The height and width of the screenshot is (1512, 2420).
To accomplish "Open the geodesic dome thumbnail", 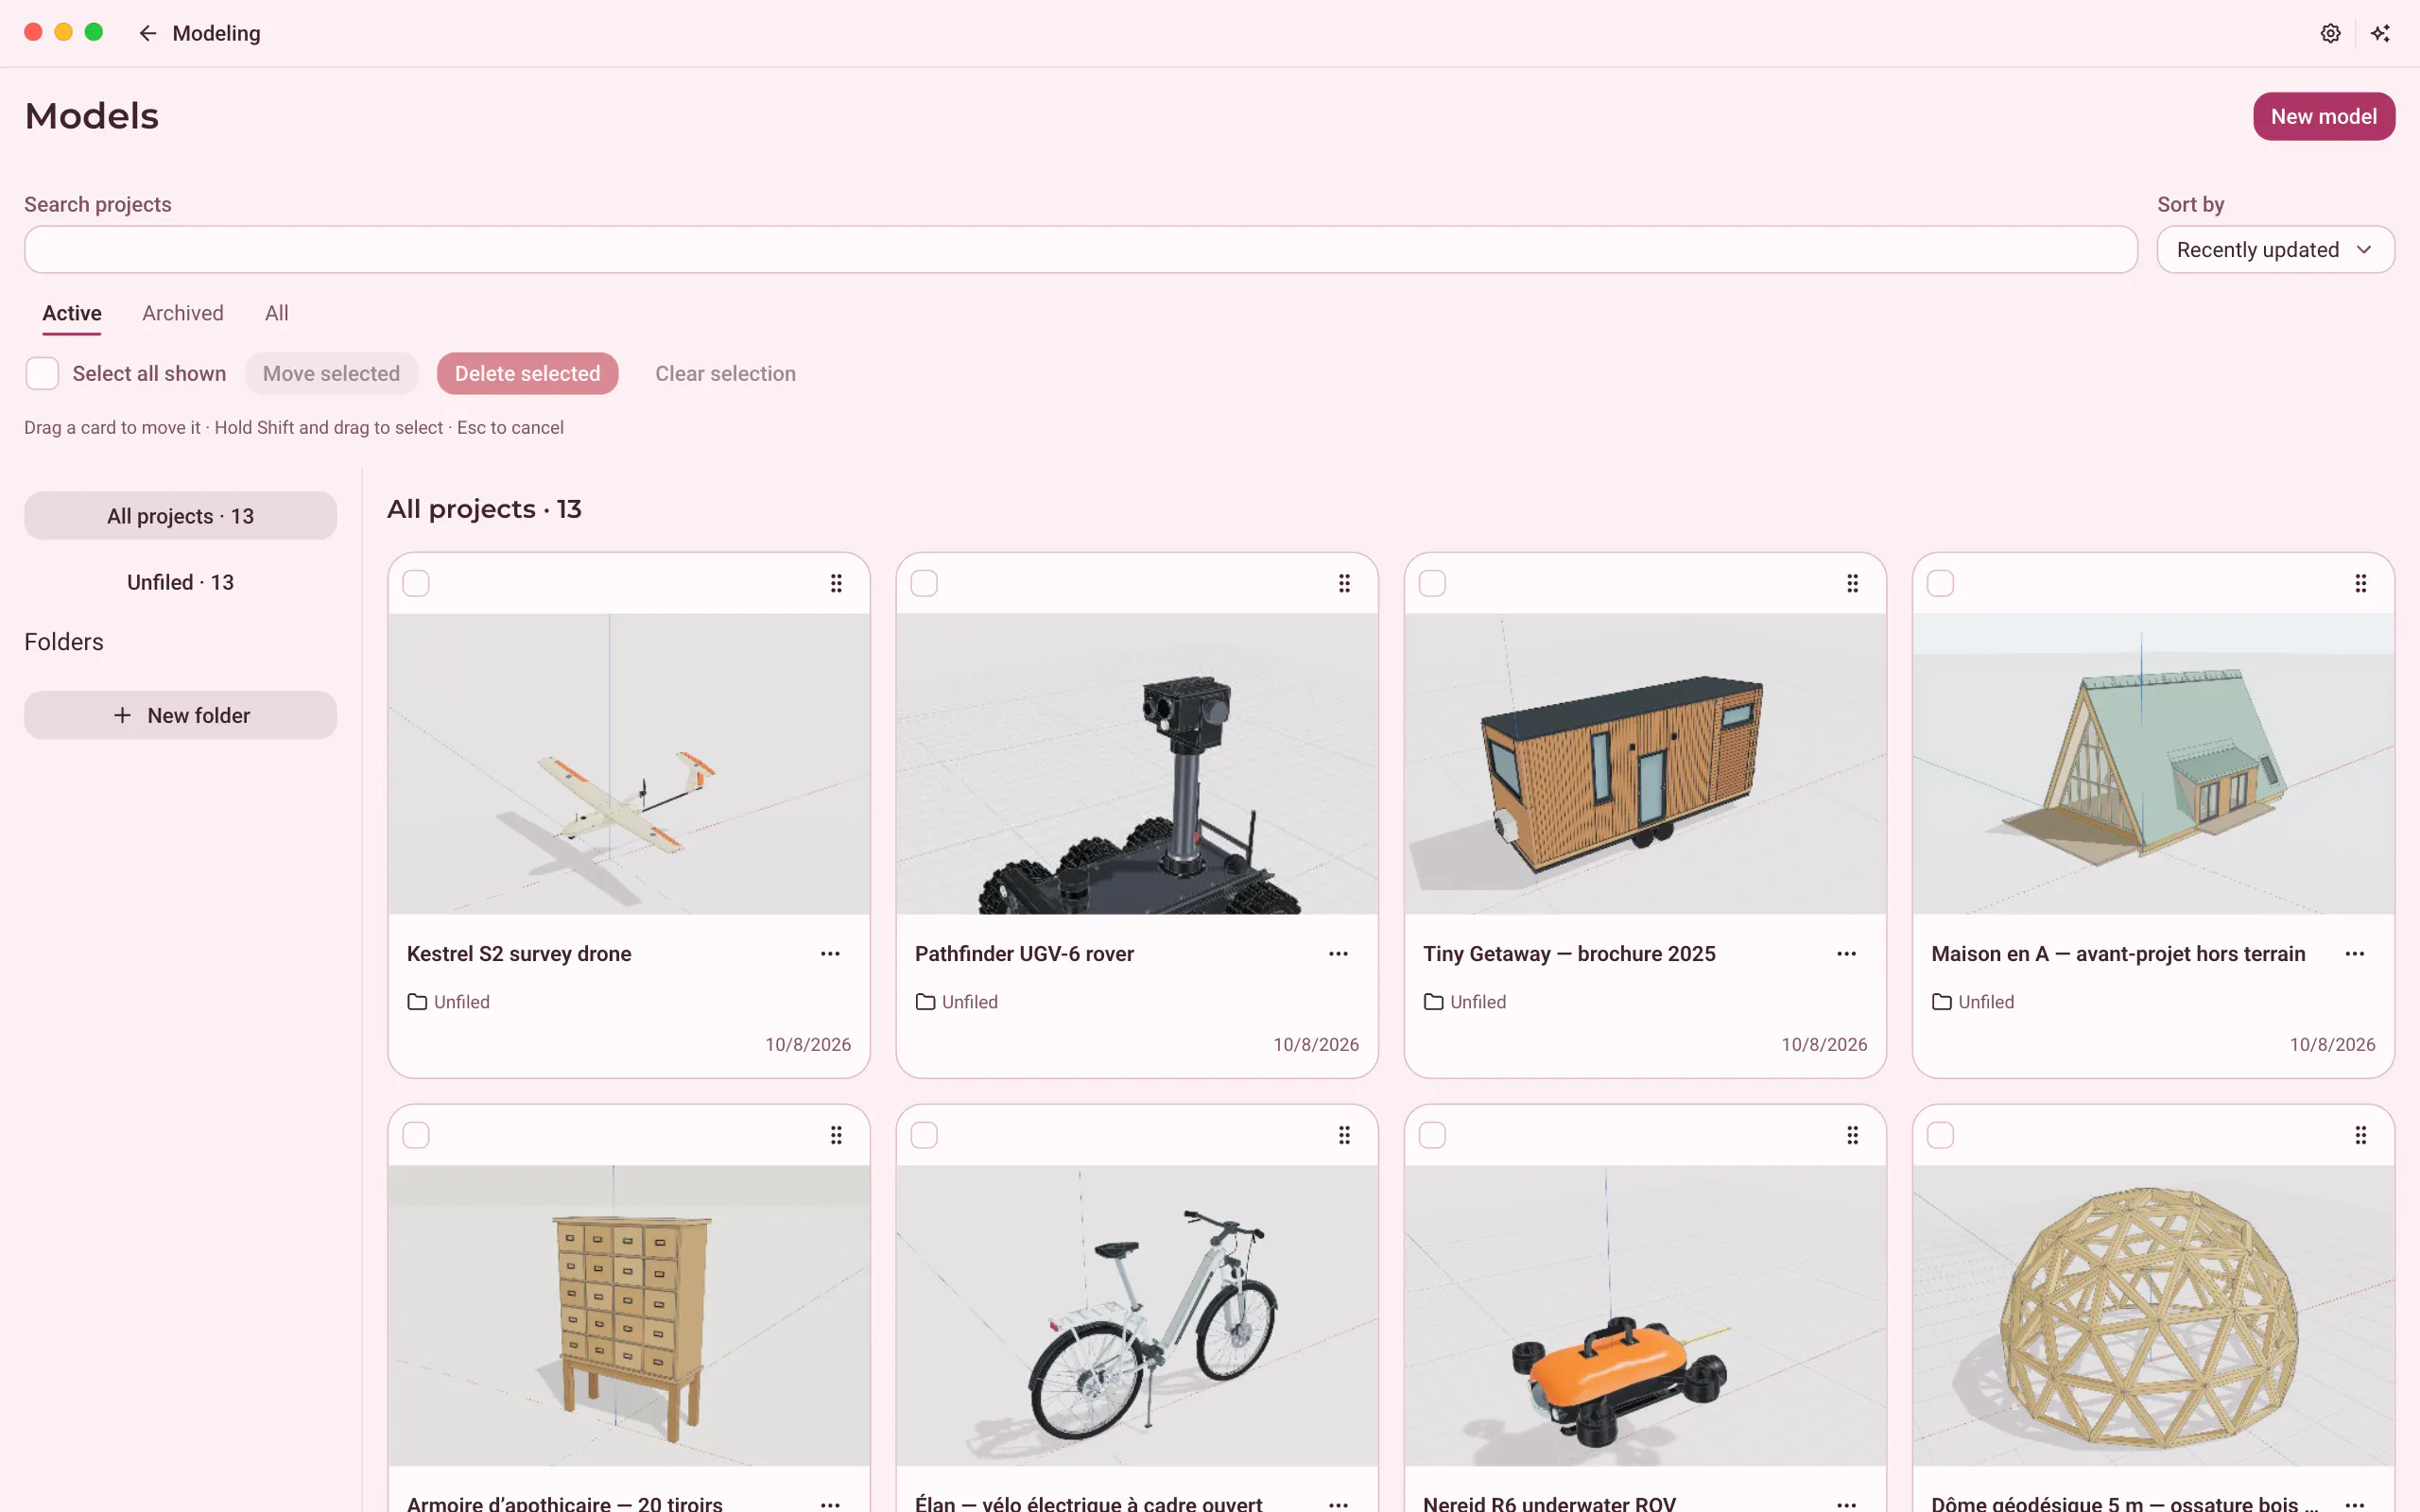I will [2153, 1315].
